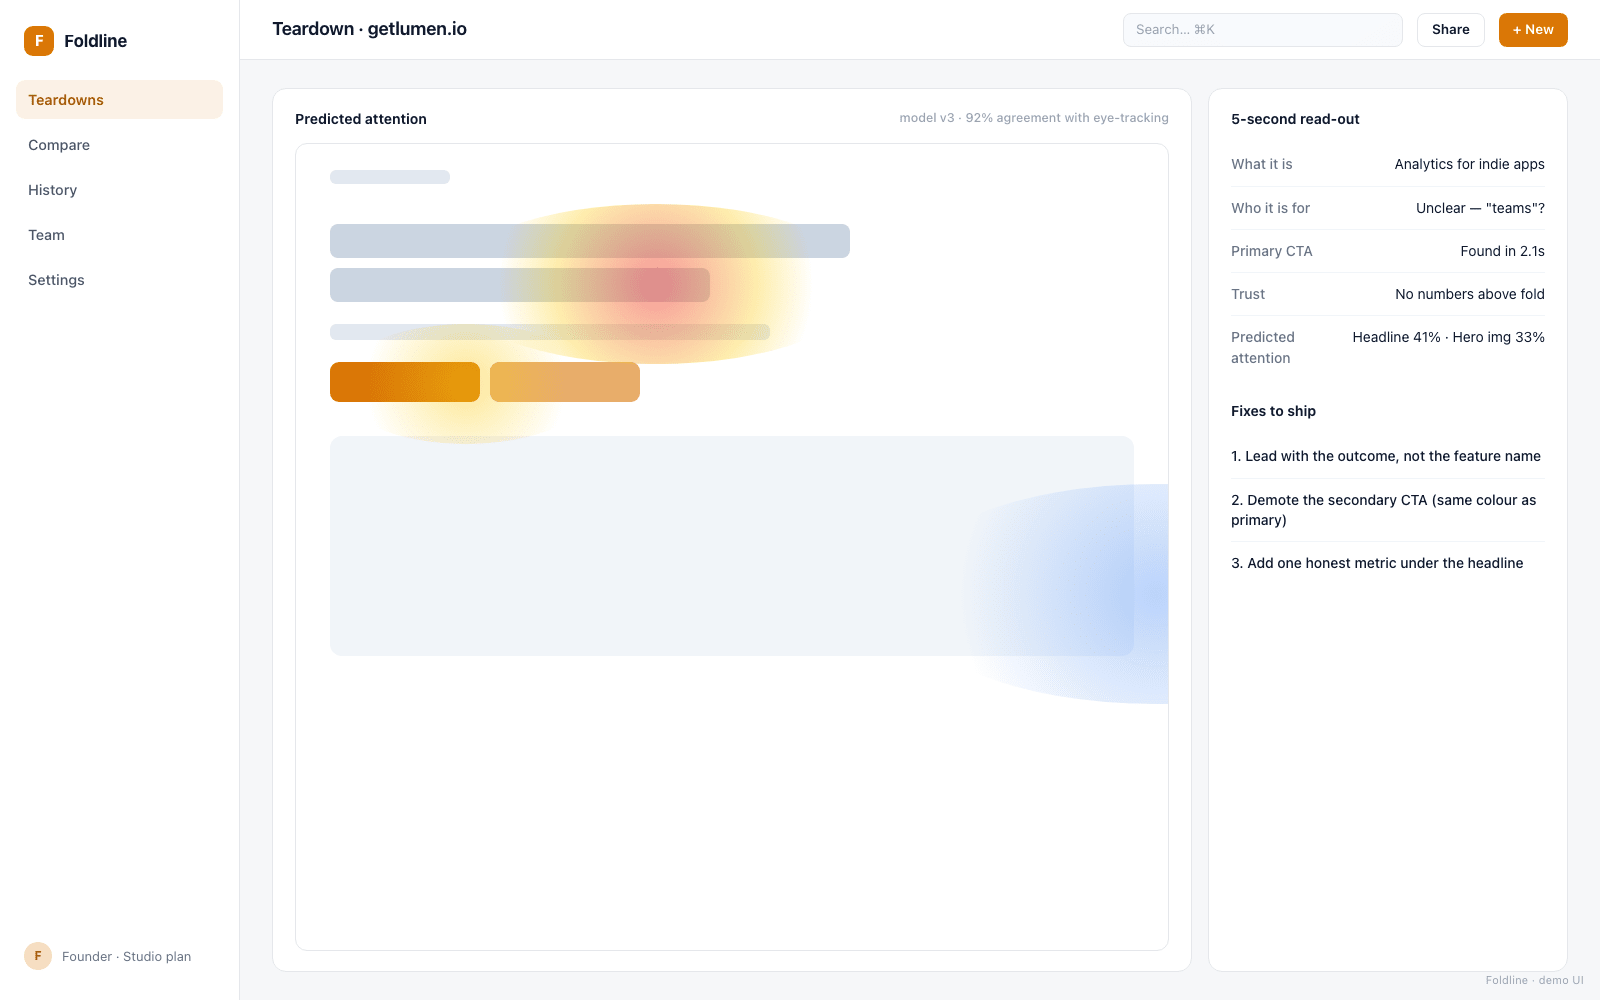Viewport: 1600px width, 1000px height.
Task: Select the 'Unclear — "teams"?' value
Action: (1480, 208)
